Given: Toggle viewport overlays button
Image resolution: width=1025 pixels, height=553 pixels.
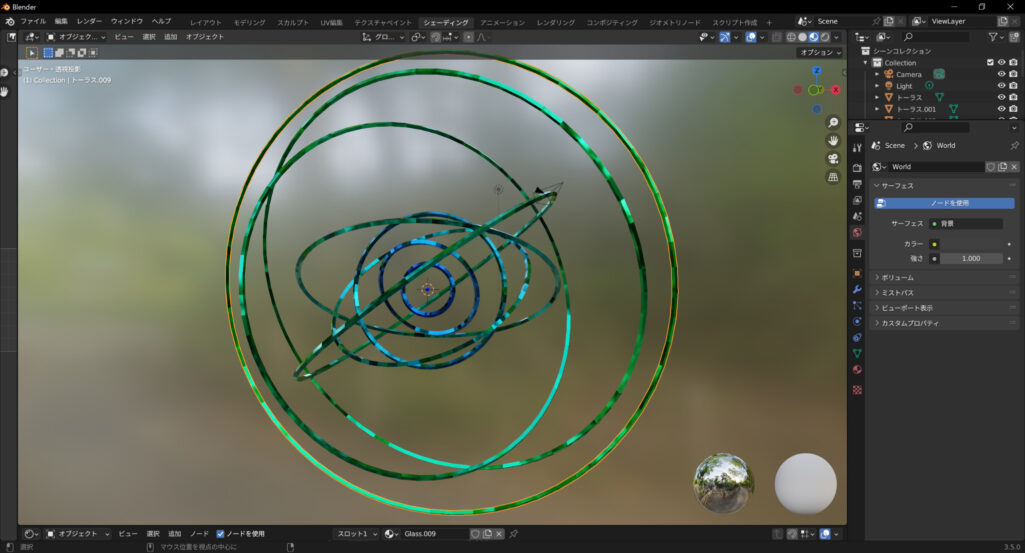Looking at the screenshot, I should coord(751,37).
